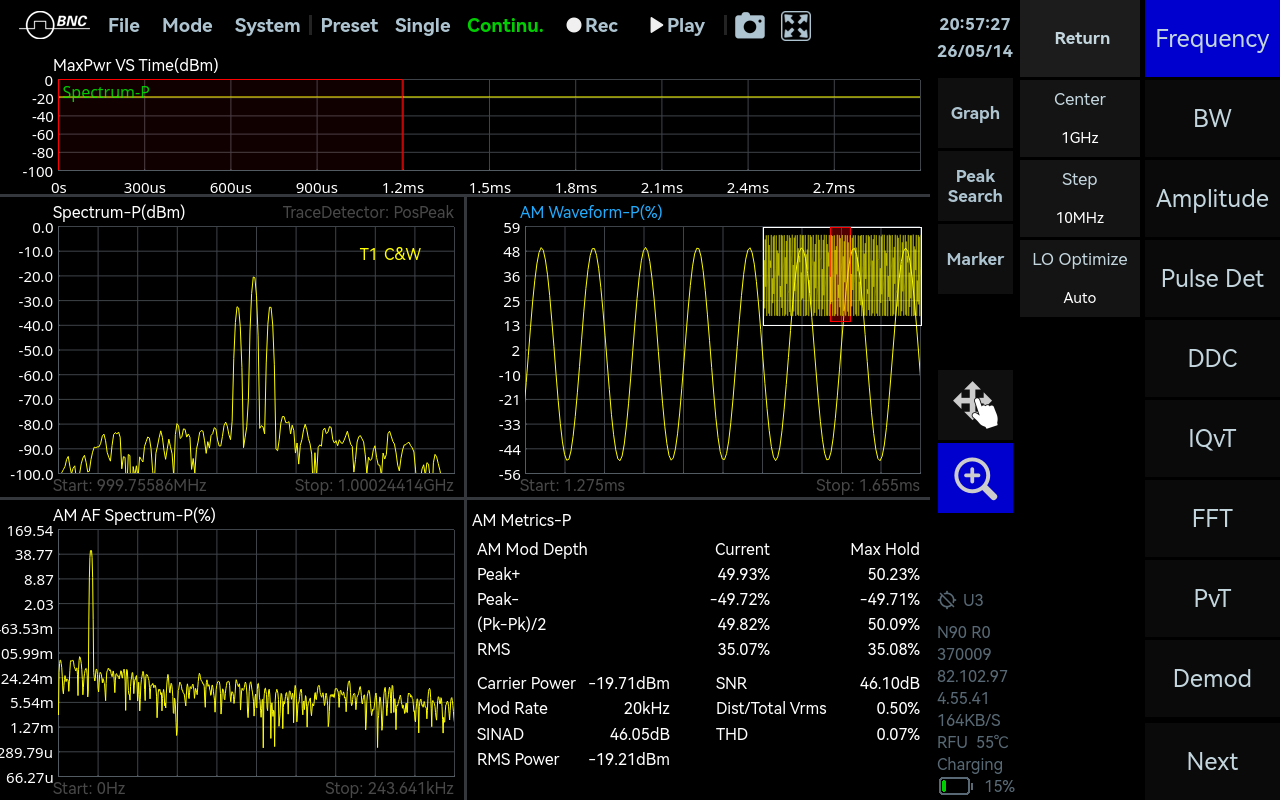1280x800 pixels.
Task: Select the FFT menu tab
Action: point(1212,518)
